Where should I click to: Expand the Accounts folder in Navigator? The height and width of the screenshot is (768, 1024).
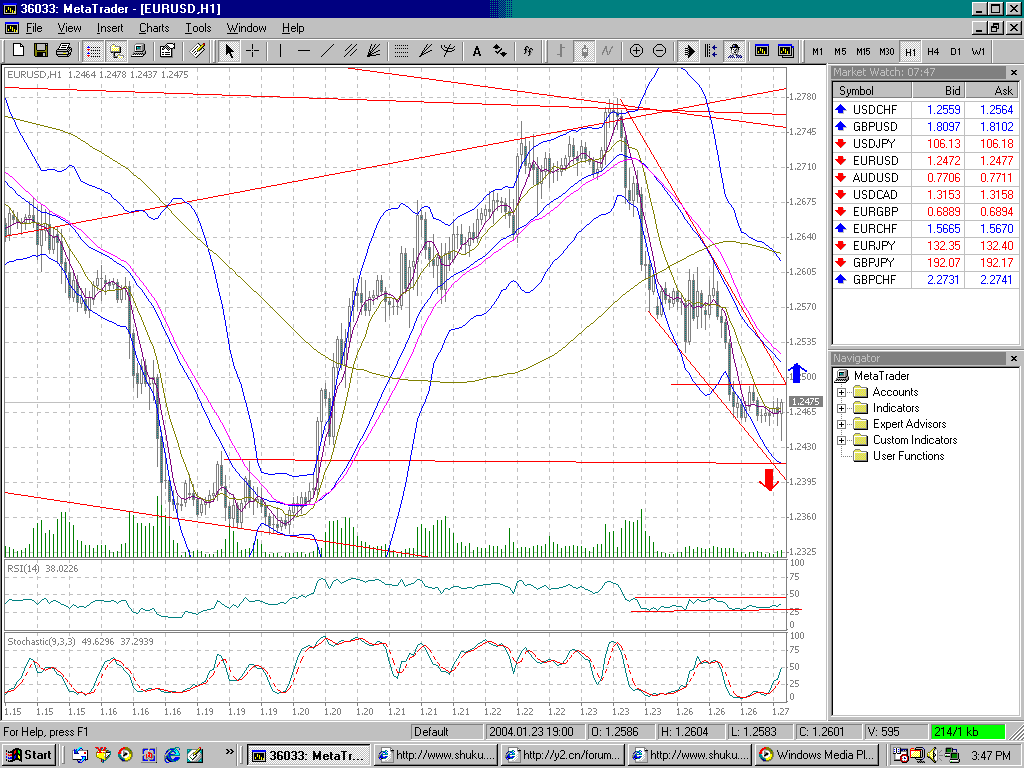click(842, 392)
